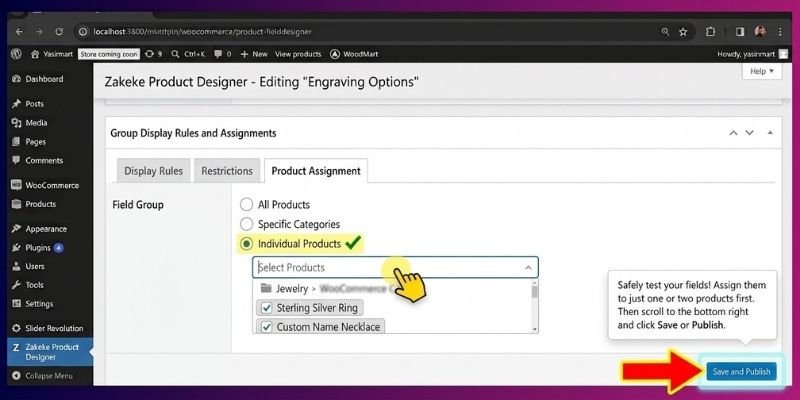
Task: Collapse the Select Products dropdown arrow
Action: click(x=528, y=267)
